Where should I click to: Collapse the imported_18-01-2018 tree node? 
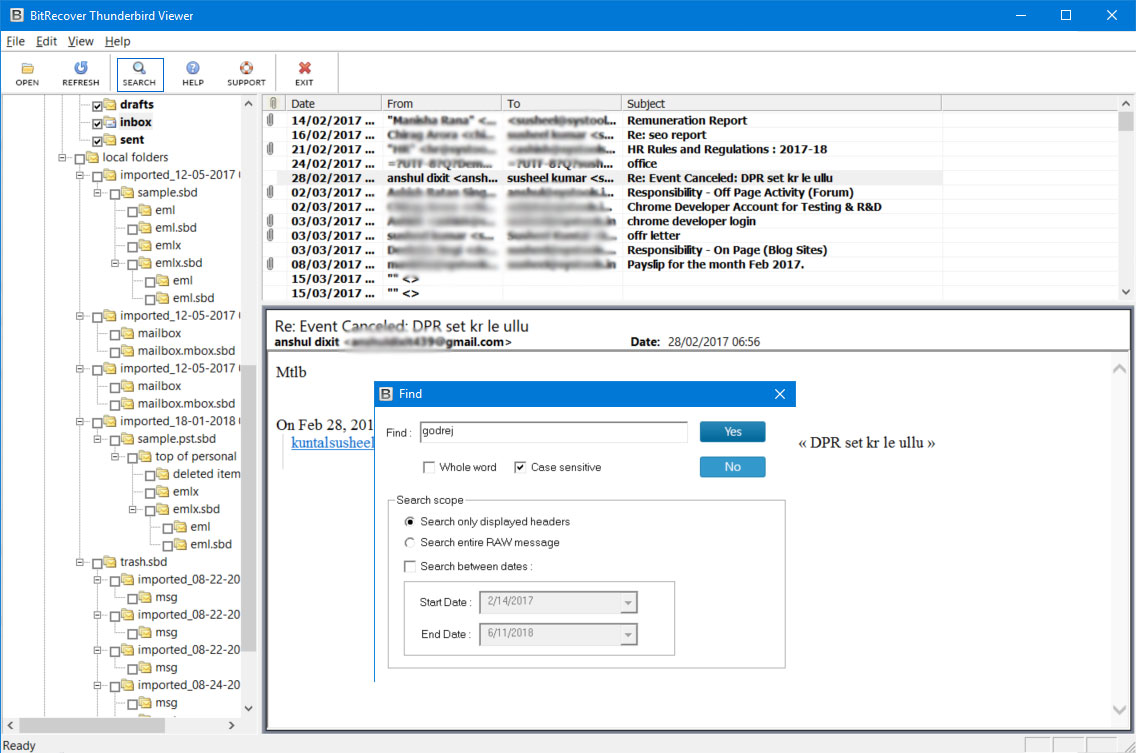pyautogui.click(x=80, y=421)
